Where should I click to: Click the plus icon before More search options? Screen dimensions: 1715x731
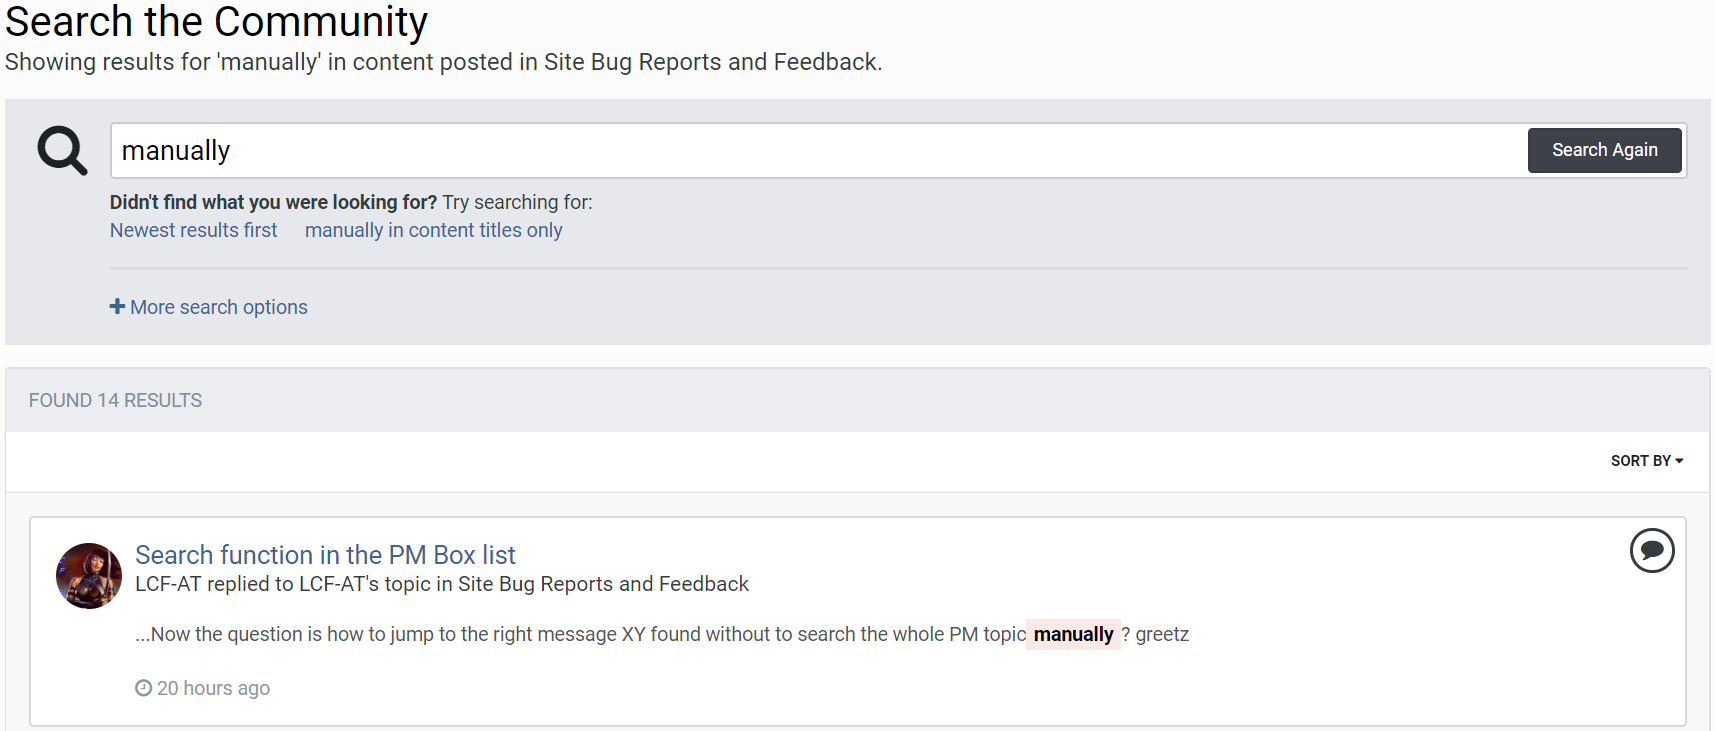coord(117,307)
